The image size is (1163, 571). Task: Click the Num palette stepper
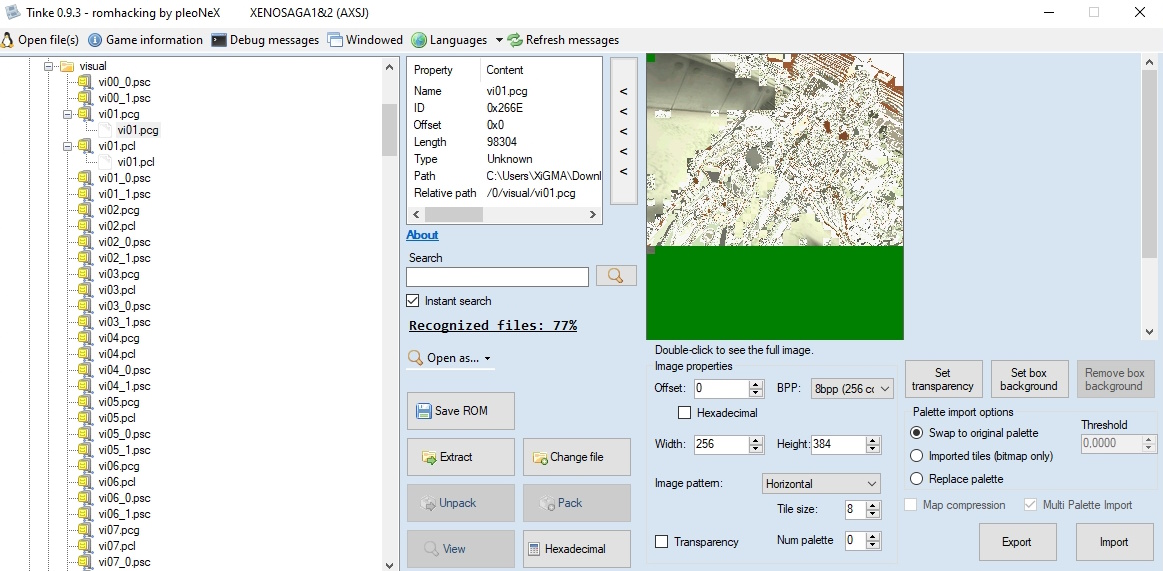873,541
